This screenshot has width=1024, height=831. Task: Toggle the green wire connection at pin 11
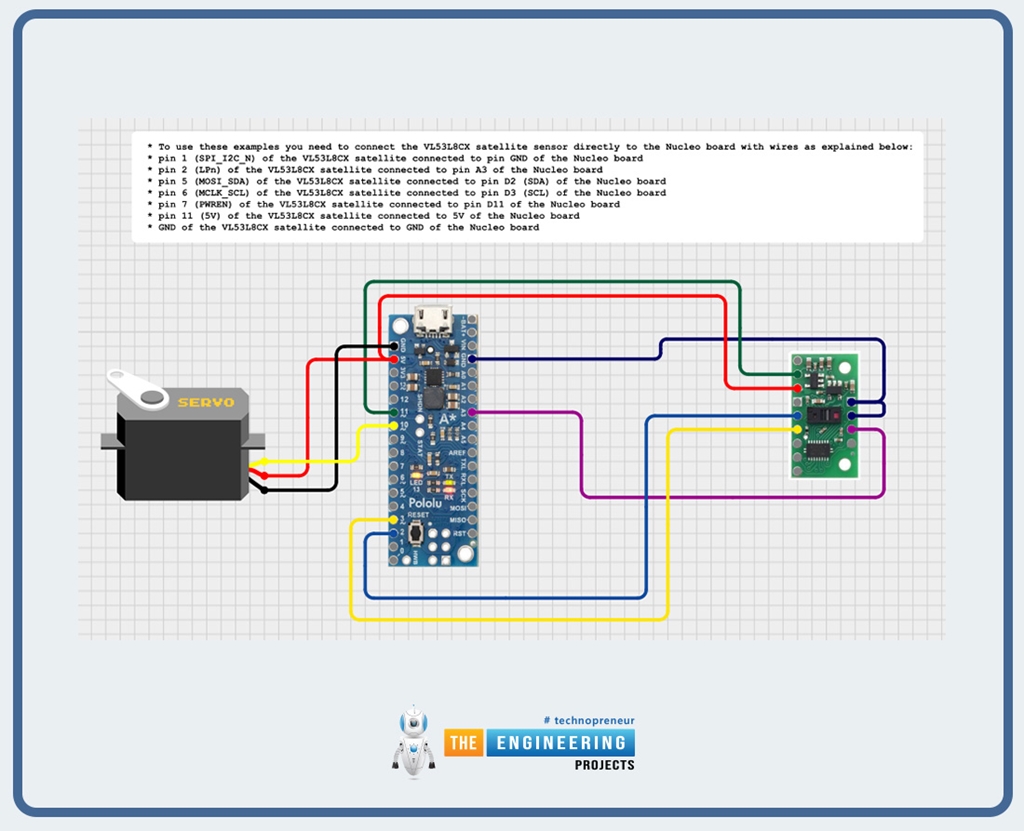point(394,413)
